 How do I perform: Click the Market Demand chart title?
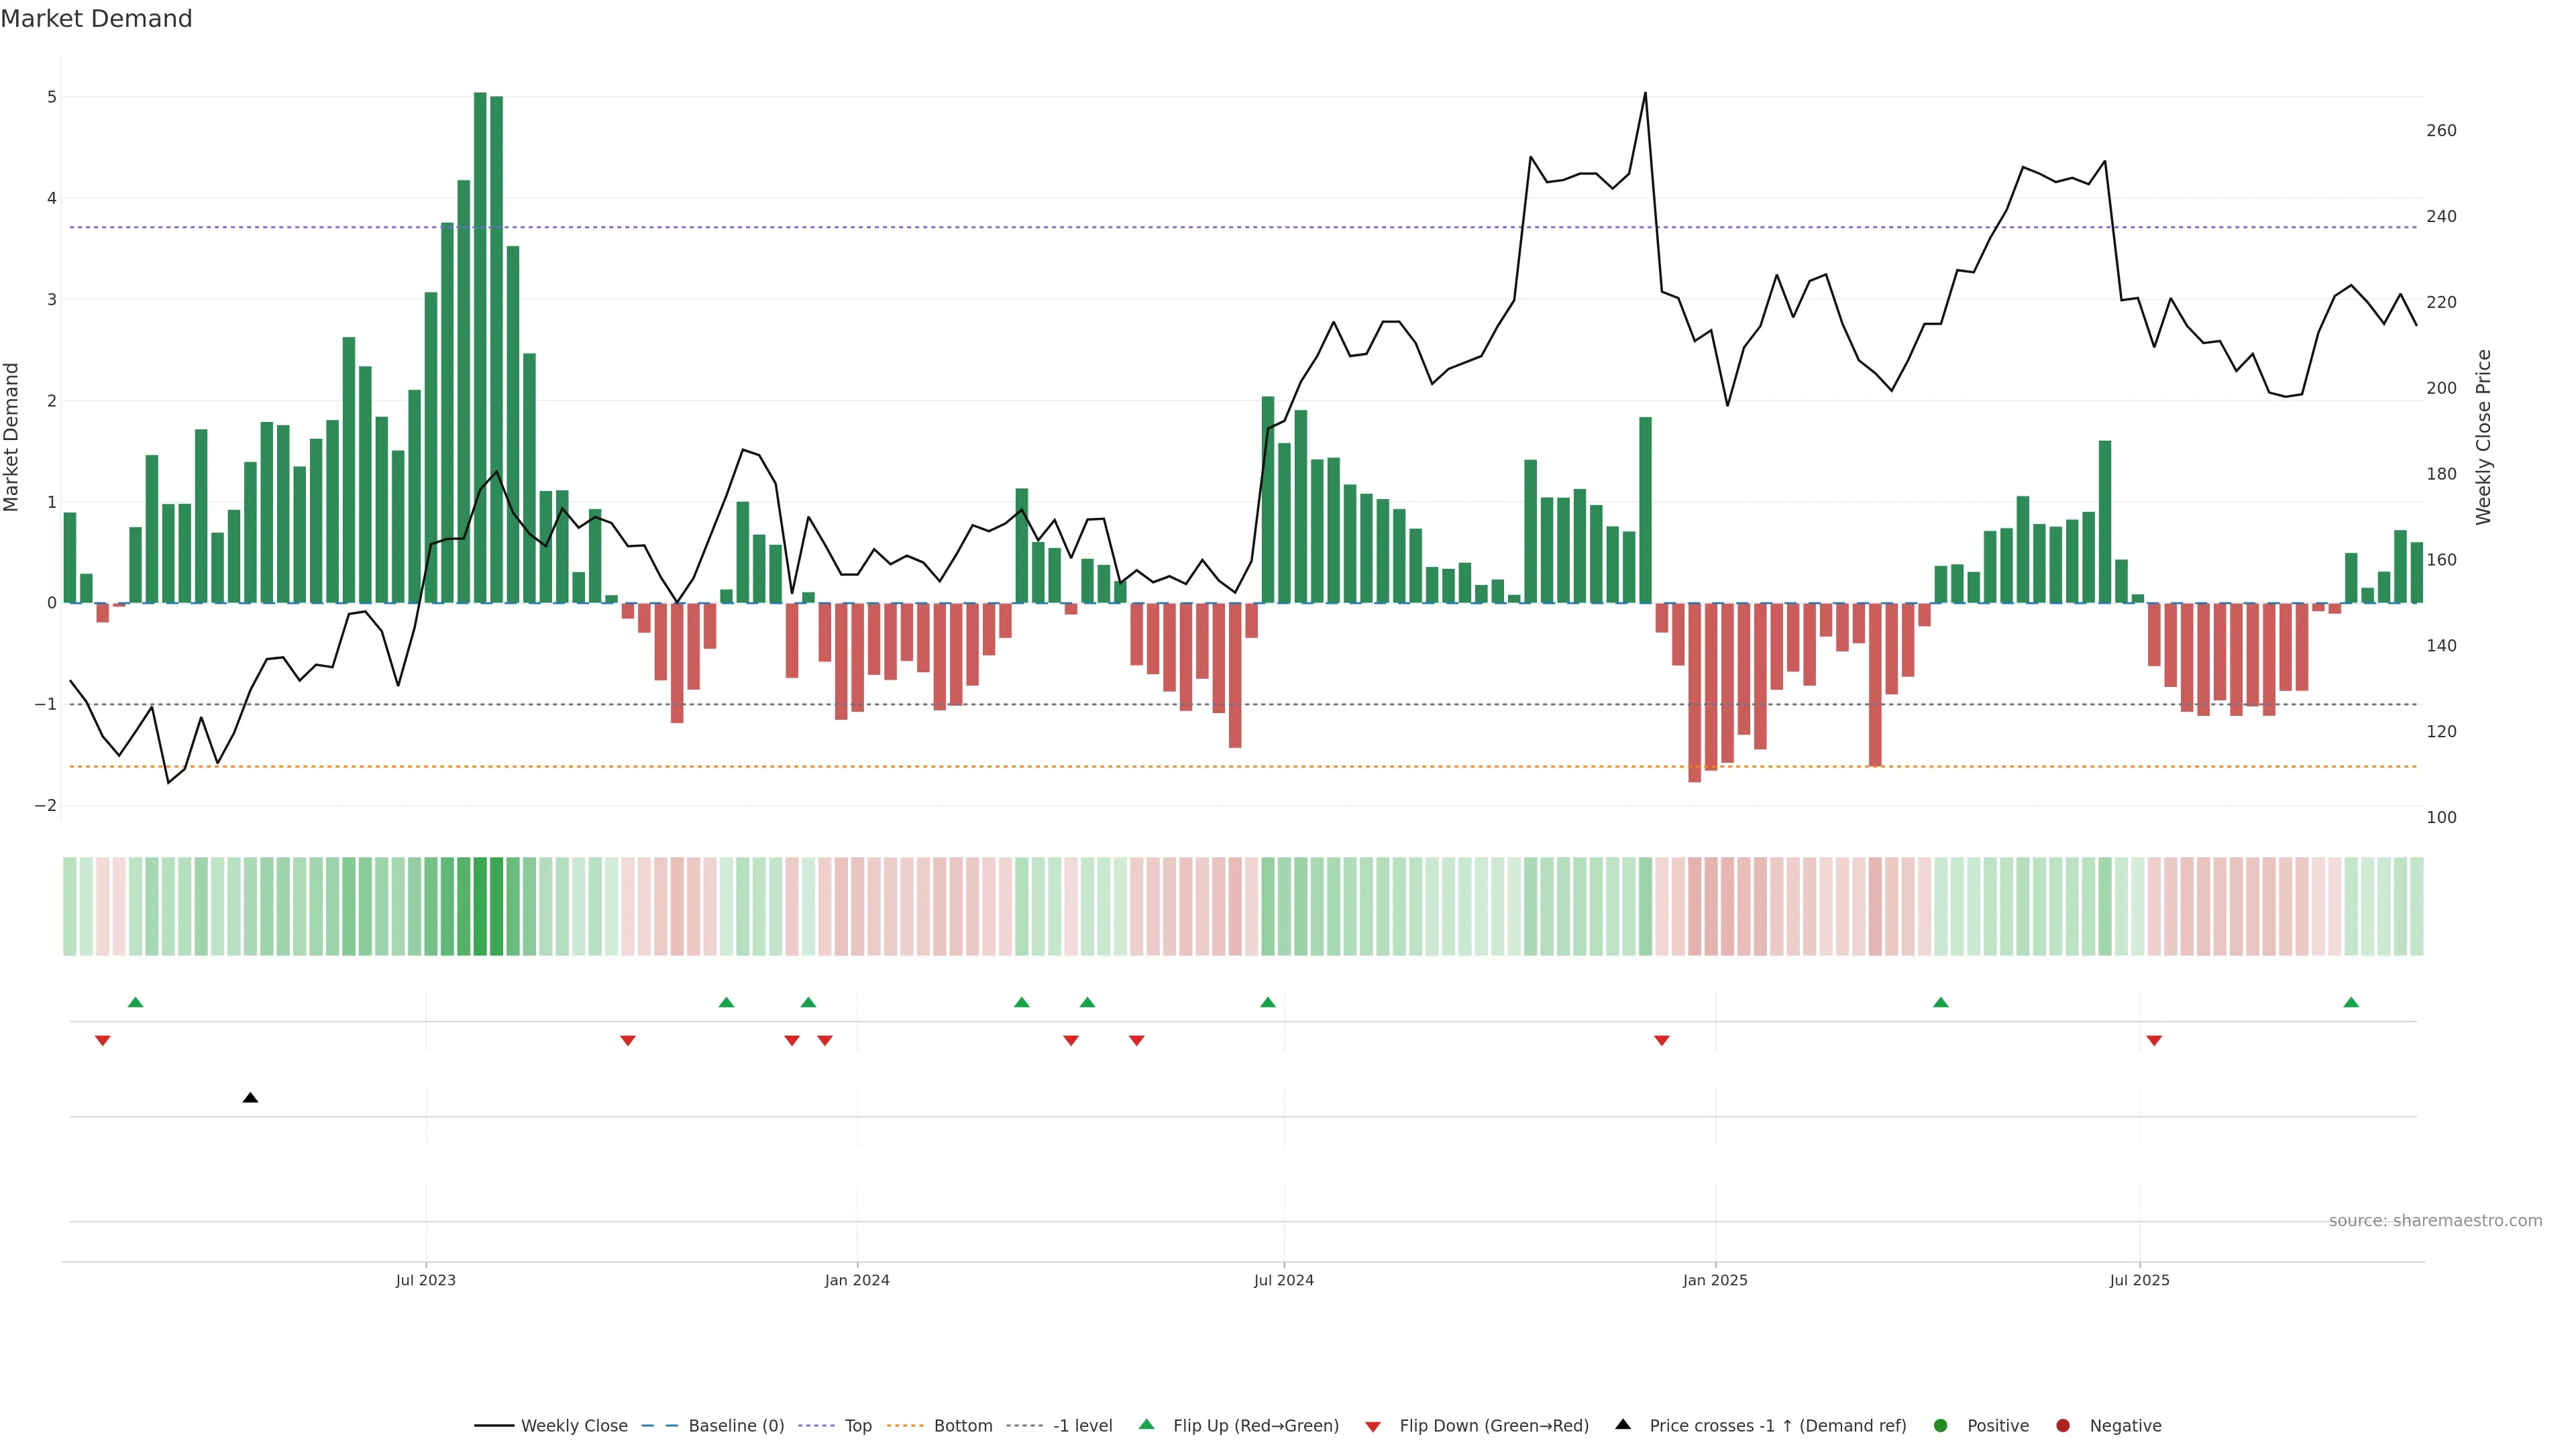click(x=96, y=19)
